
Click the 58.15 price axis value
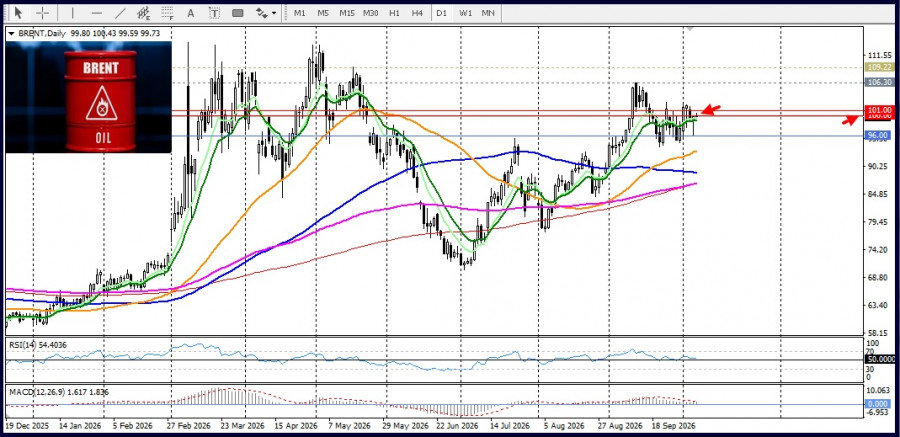coord(878,332)
